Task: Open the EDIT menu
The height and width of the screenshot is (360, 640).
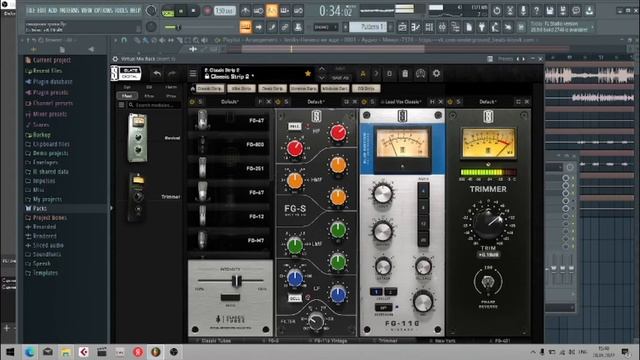Action: click(41, 11)
